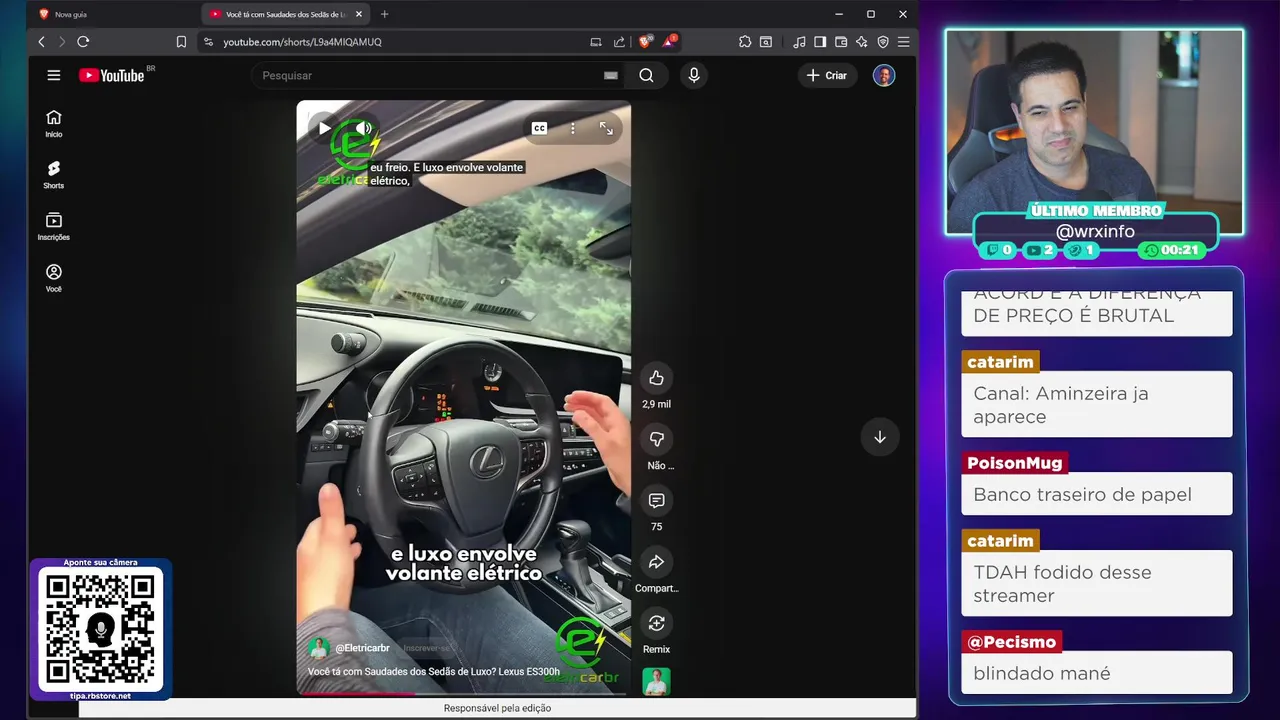Go back with the browser back arrow
The width and height of the screenshot is (1280, 720).
point(41,42)
